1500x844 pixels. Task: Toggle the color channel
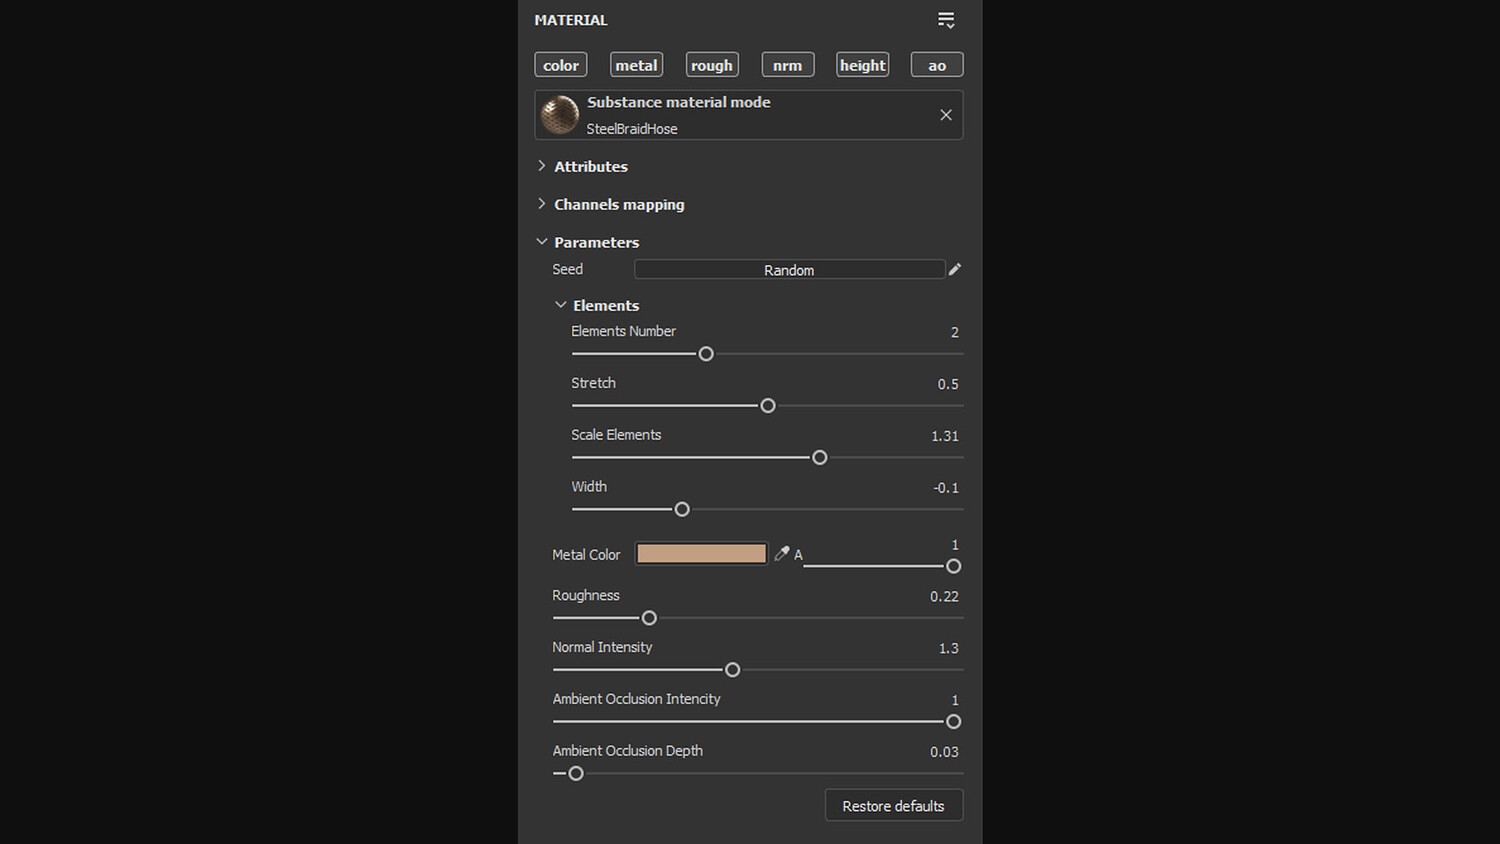pyautogui.click(x=561, y=65)
